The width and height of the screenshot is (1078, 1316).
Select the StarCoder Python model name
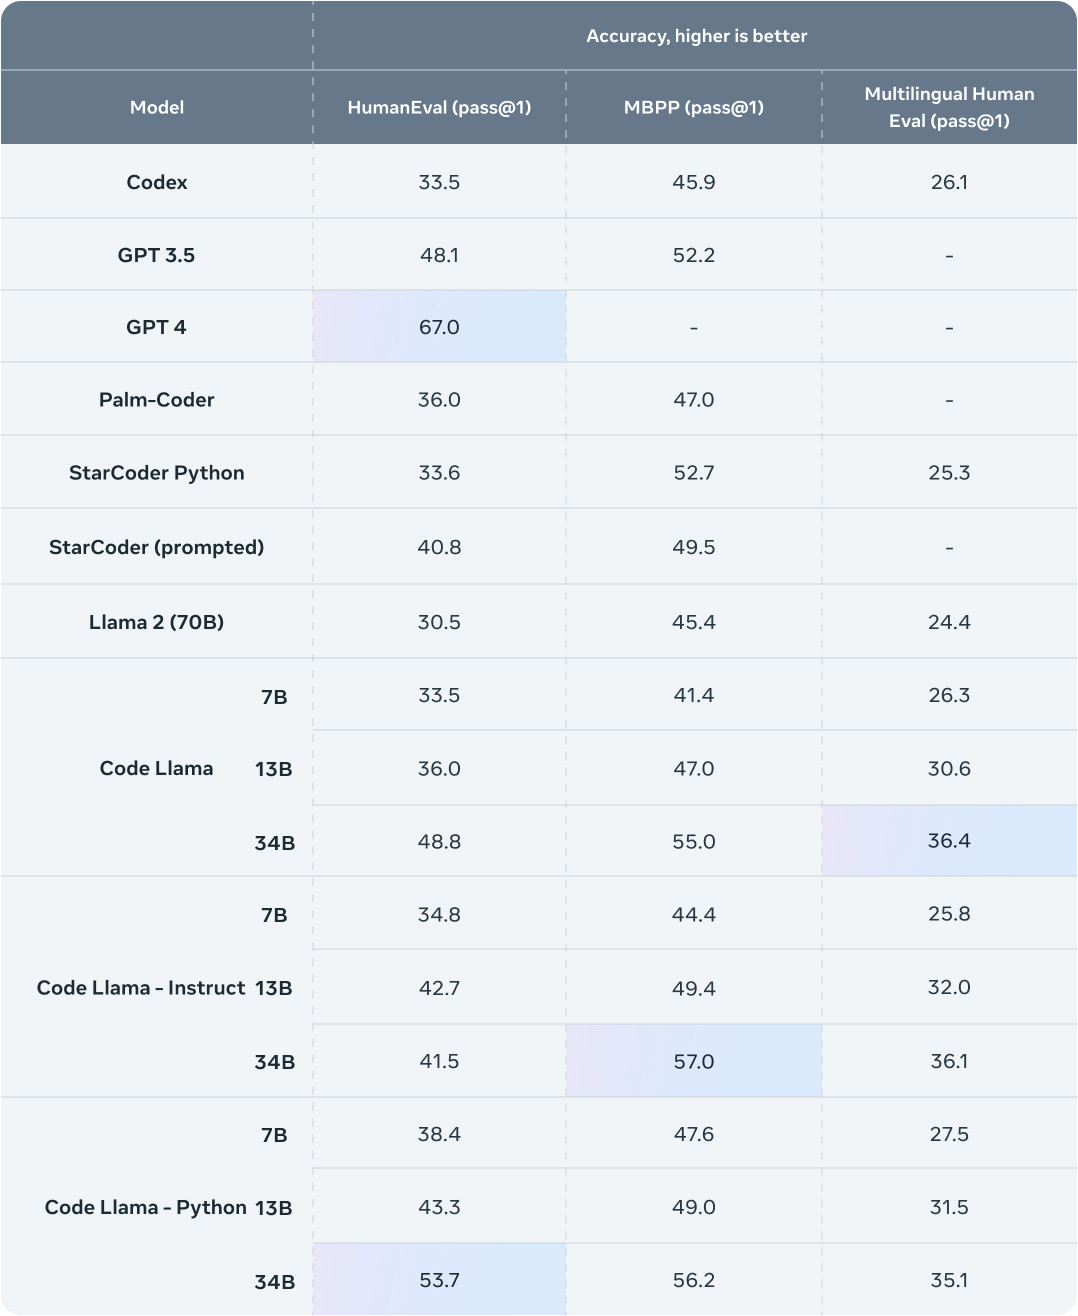click(157, 473)
